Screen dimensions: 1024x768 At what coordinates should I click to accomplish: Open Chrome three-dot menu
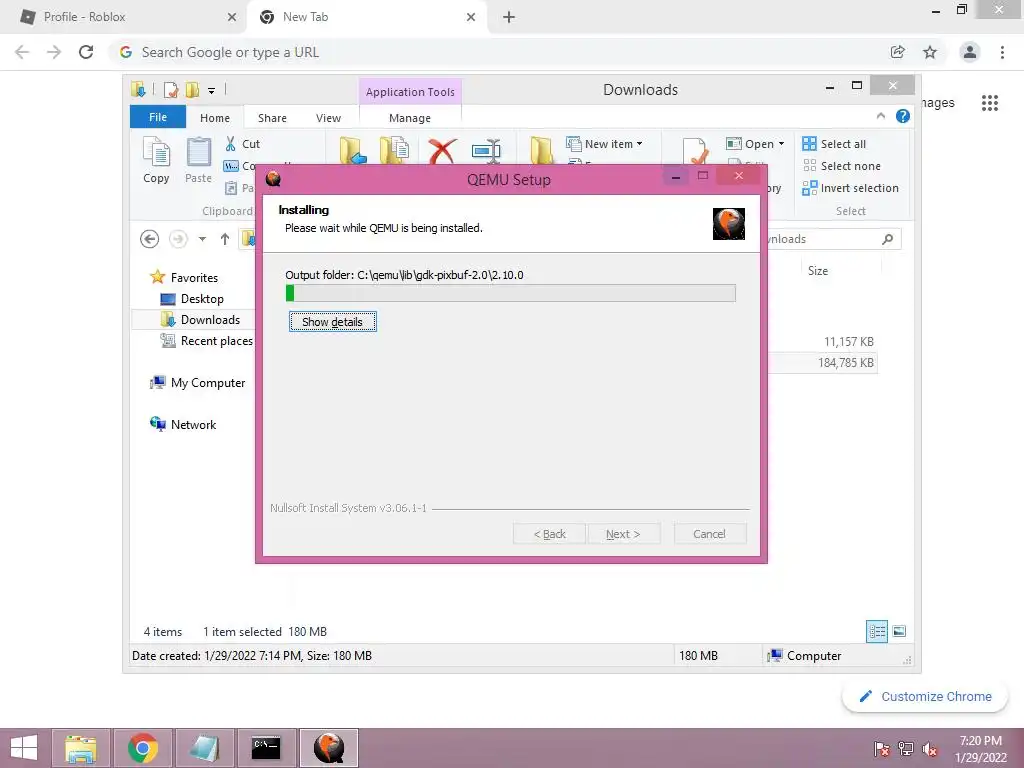click(1002, 52)
